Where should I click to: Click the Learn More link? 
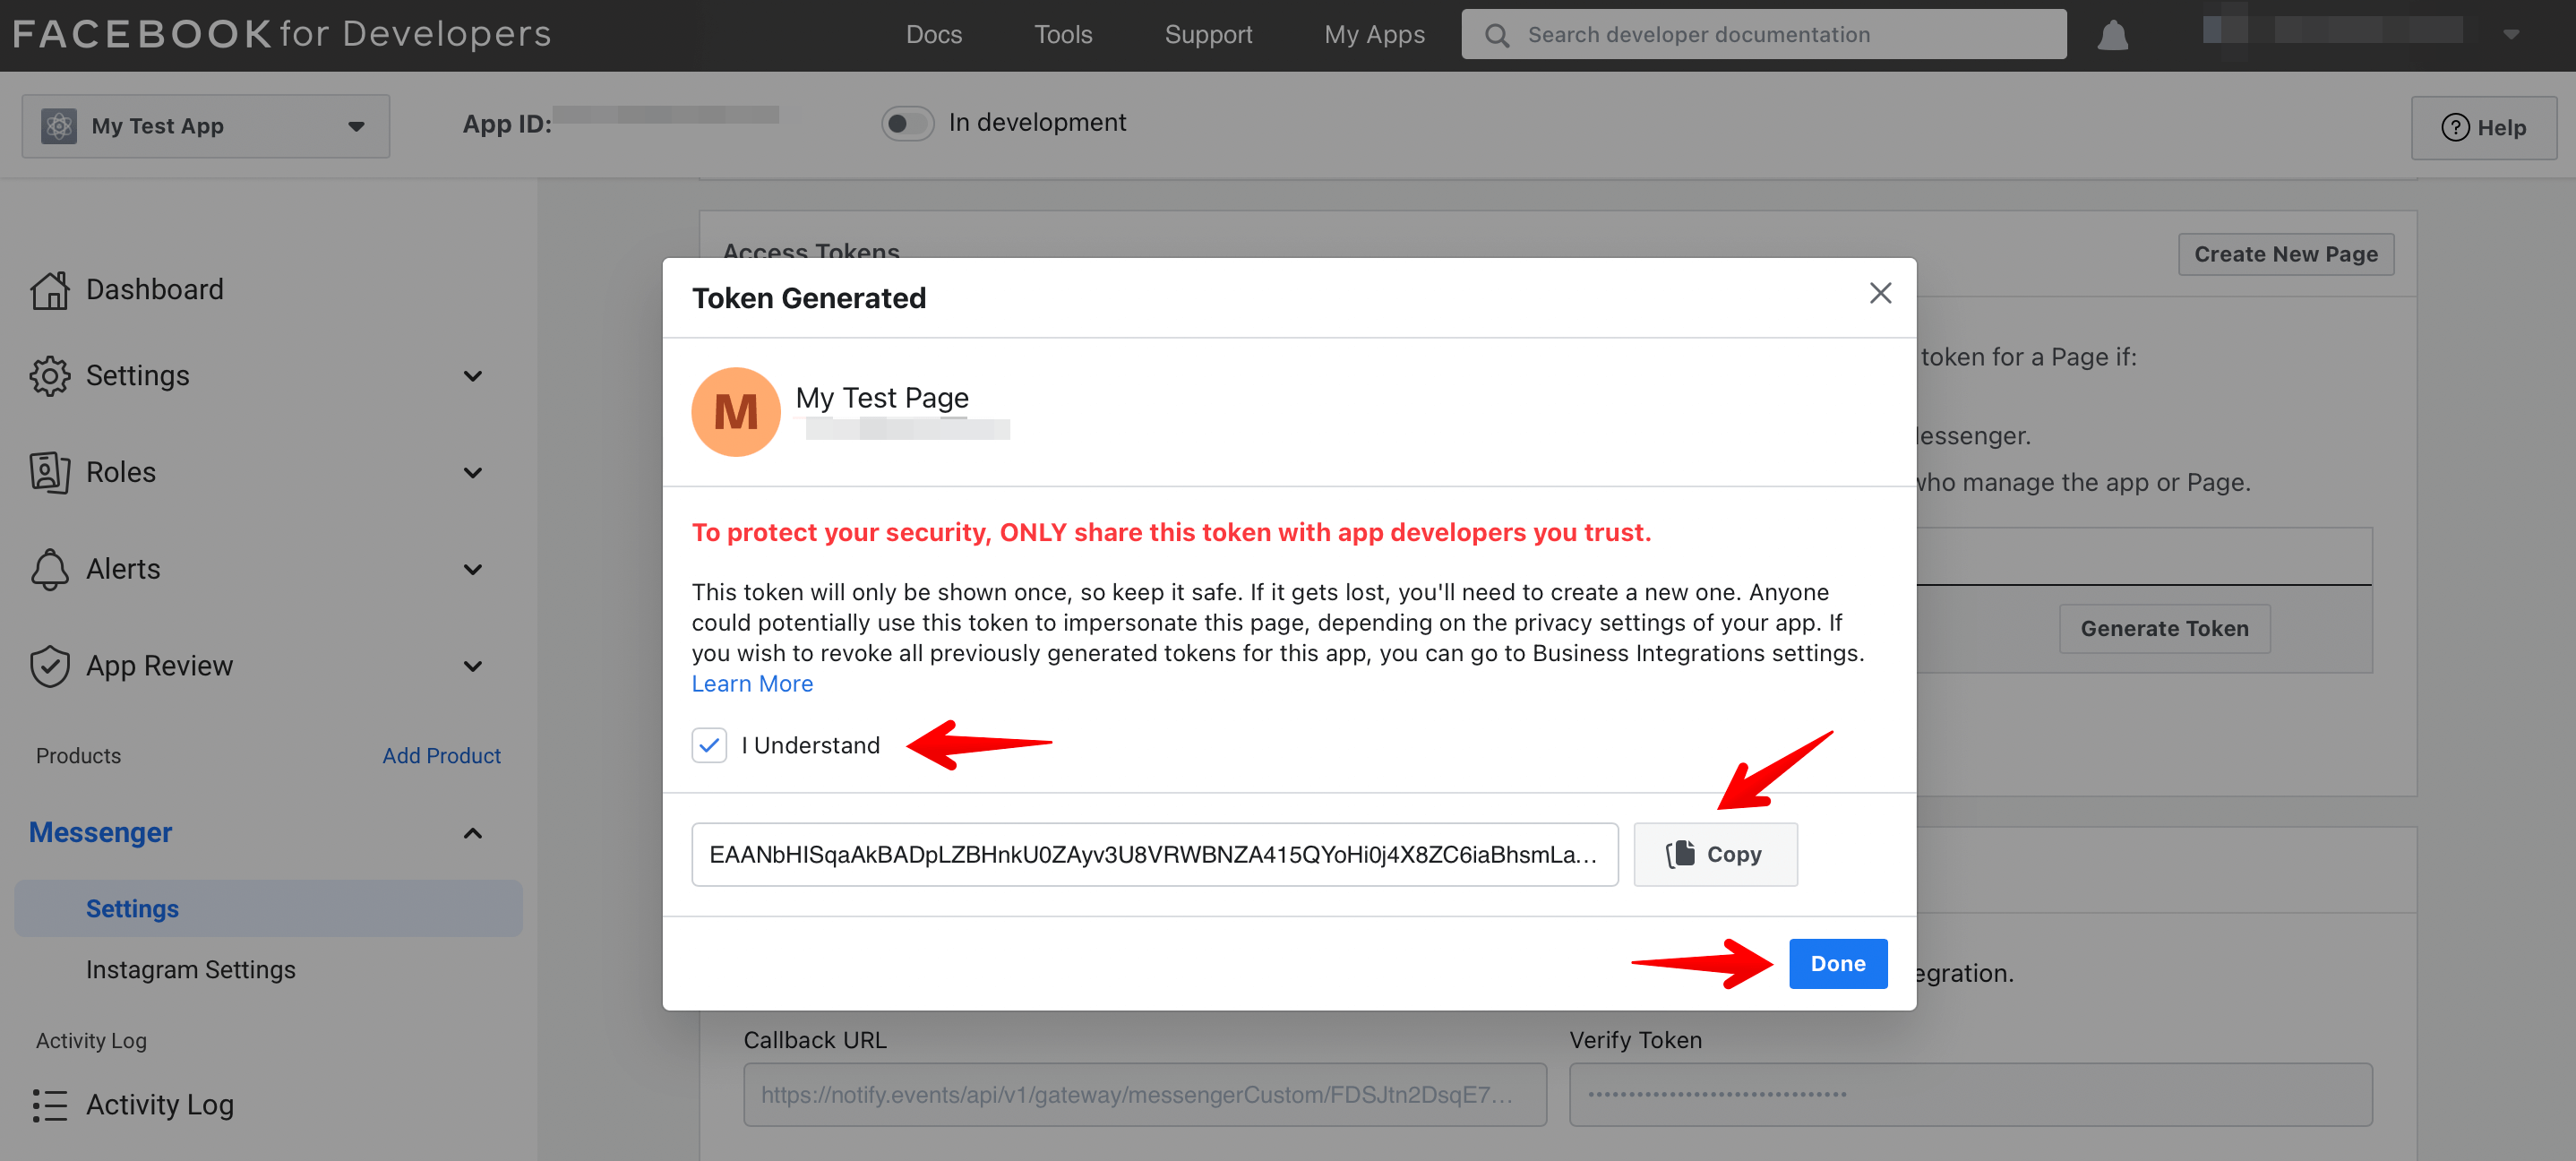[751, 684]
